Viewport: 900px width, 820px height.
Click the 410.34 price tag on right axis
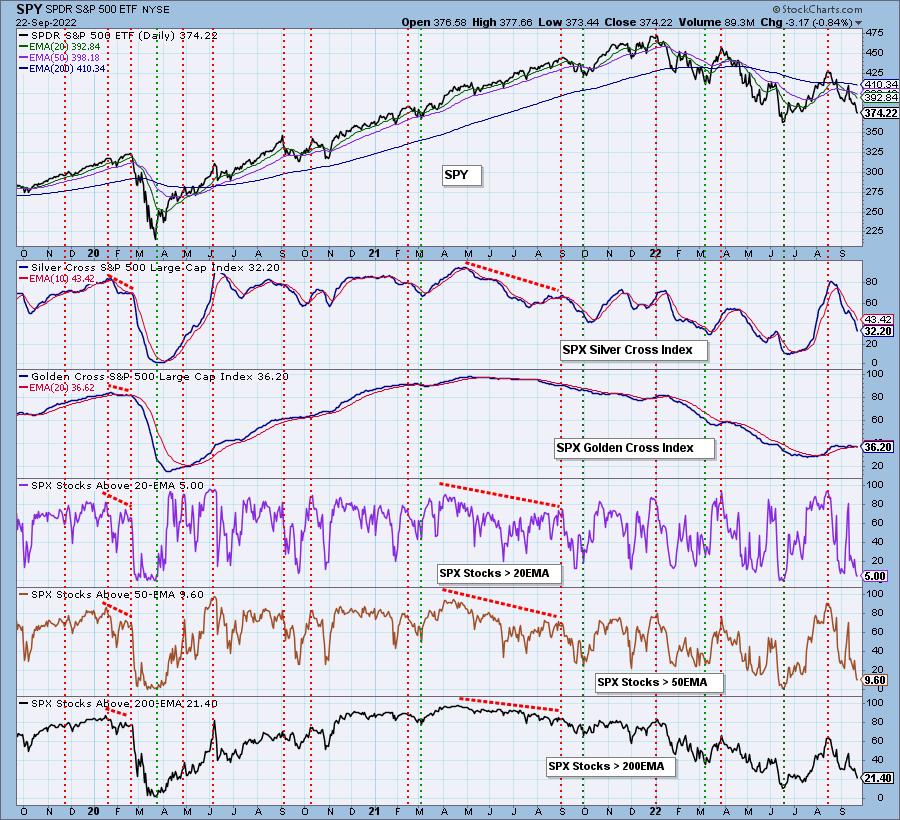[x=880, y=84]
